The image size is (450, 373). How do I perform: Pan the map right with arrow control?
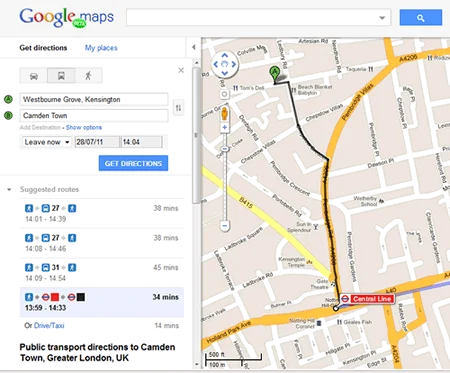pos(234,64)
